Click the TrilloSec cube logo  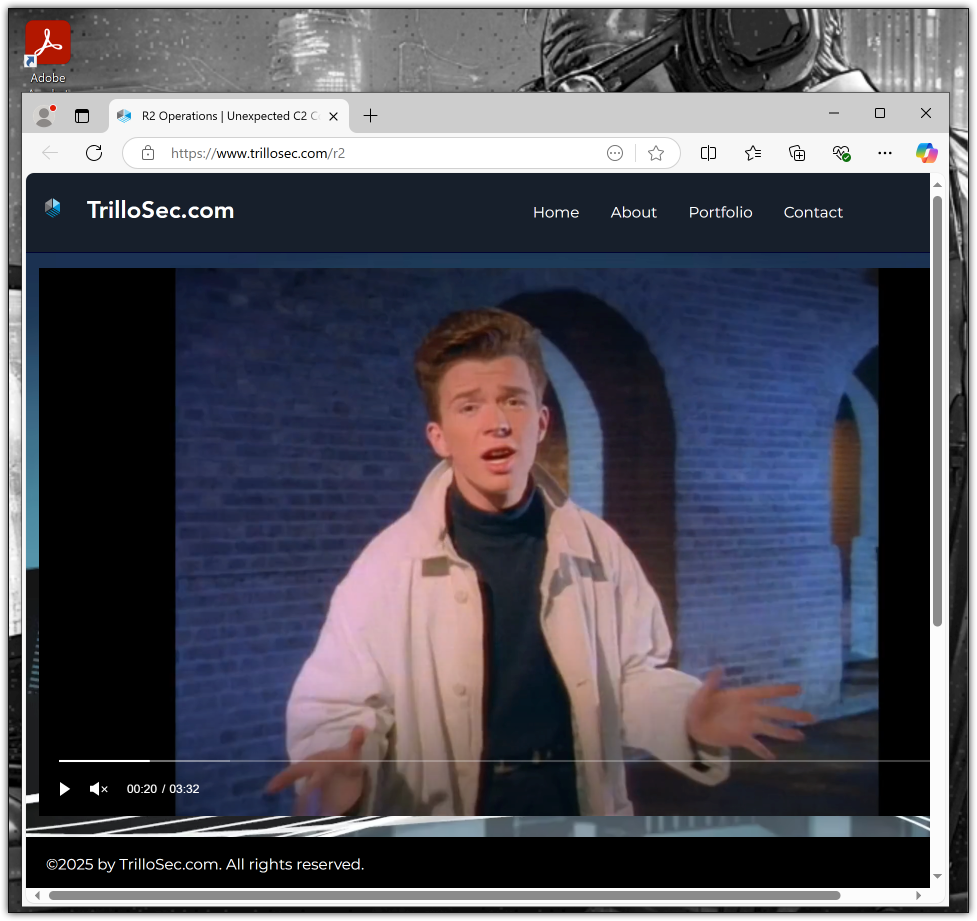(53, 208)
